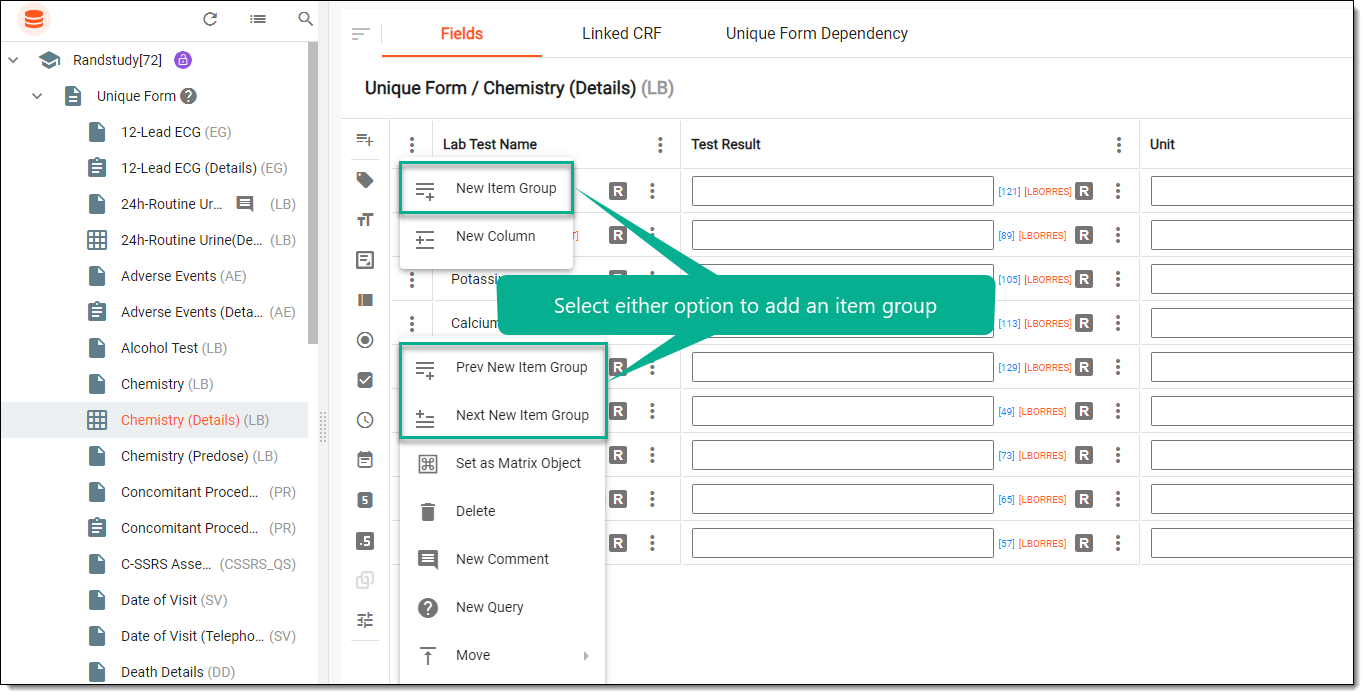Open Chemistry (Predose) form
Screen dimensions: 1366x697
[199, 456]
